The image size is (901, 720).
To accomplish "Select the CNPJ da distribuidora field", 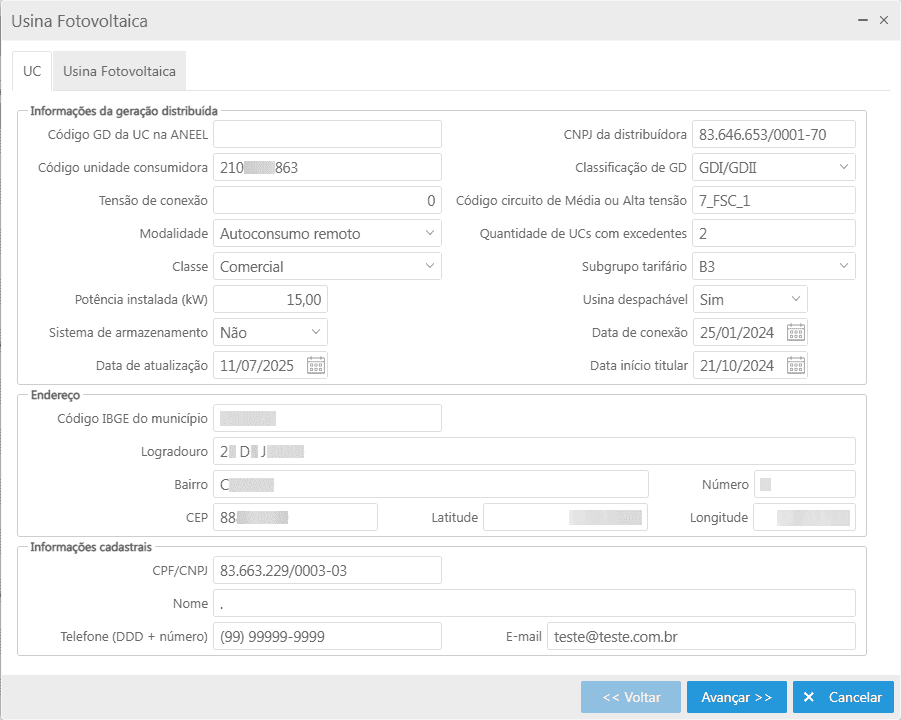I will coord(773,134).
